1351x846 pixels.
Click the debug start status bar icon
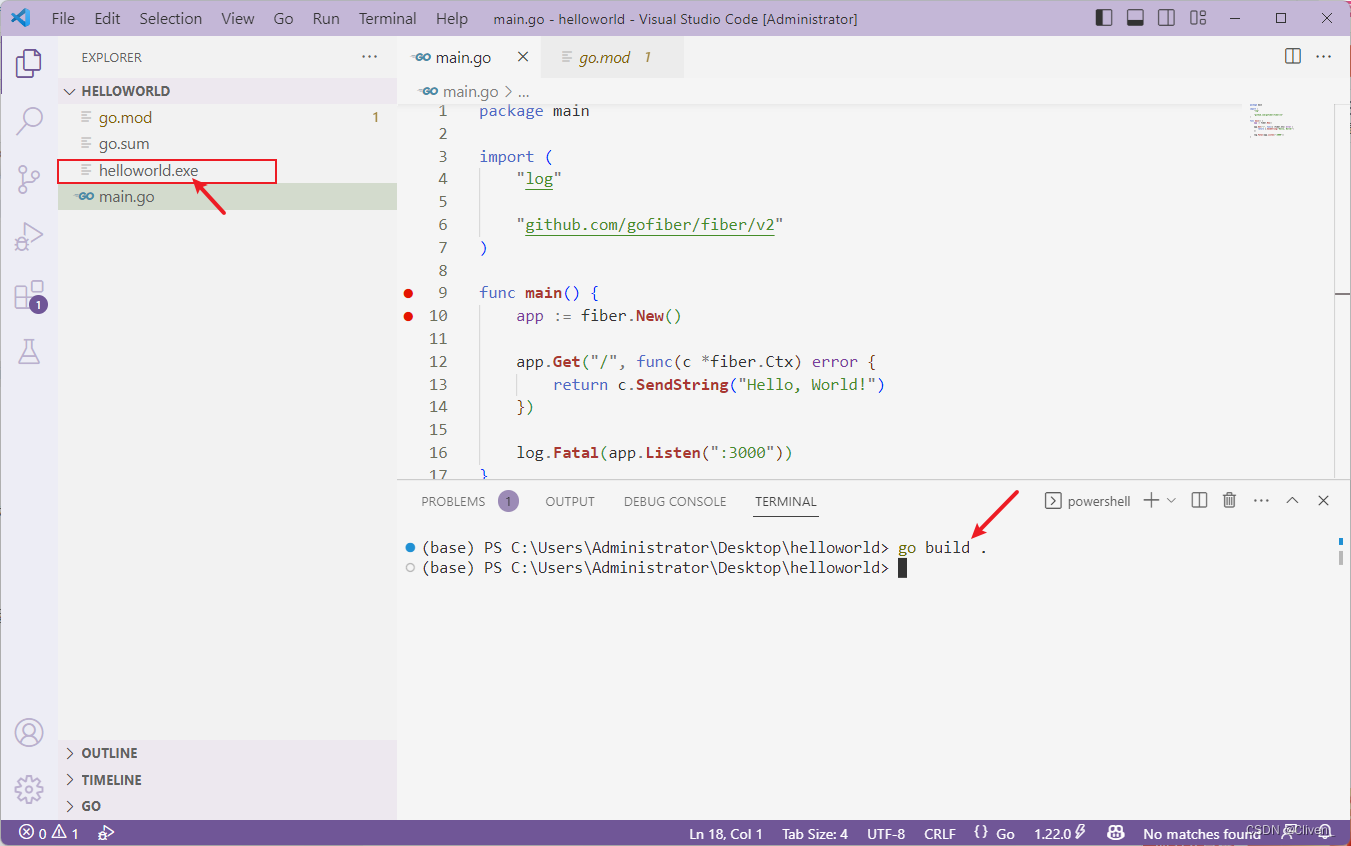(106, 834)
